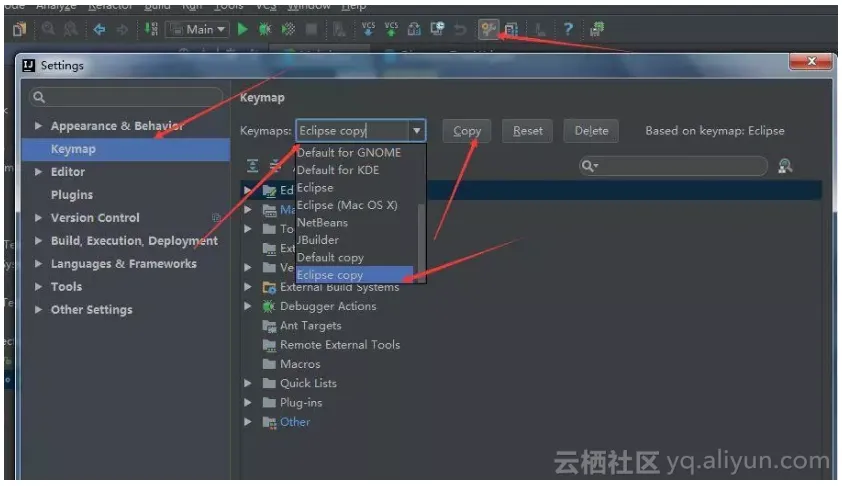Expand the Languages & Frameworks category
The image size is (842, 486).
point(39,264)
